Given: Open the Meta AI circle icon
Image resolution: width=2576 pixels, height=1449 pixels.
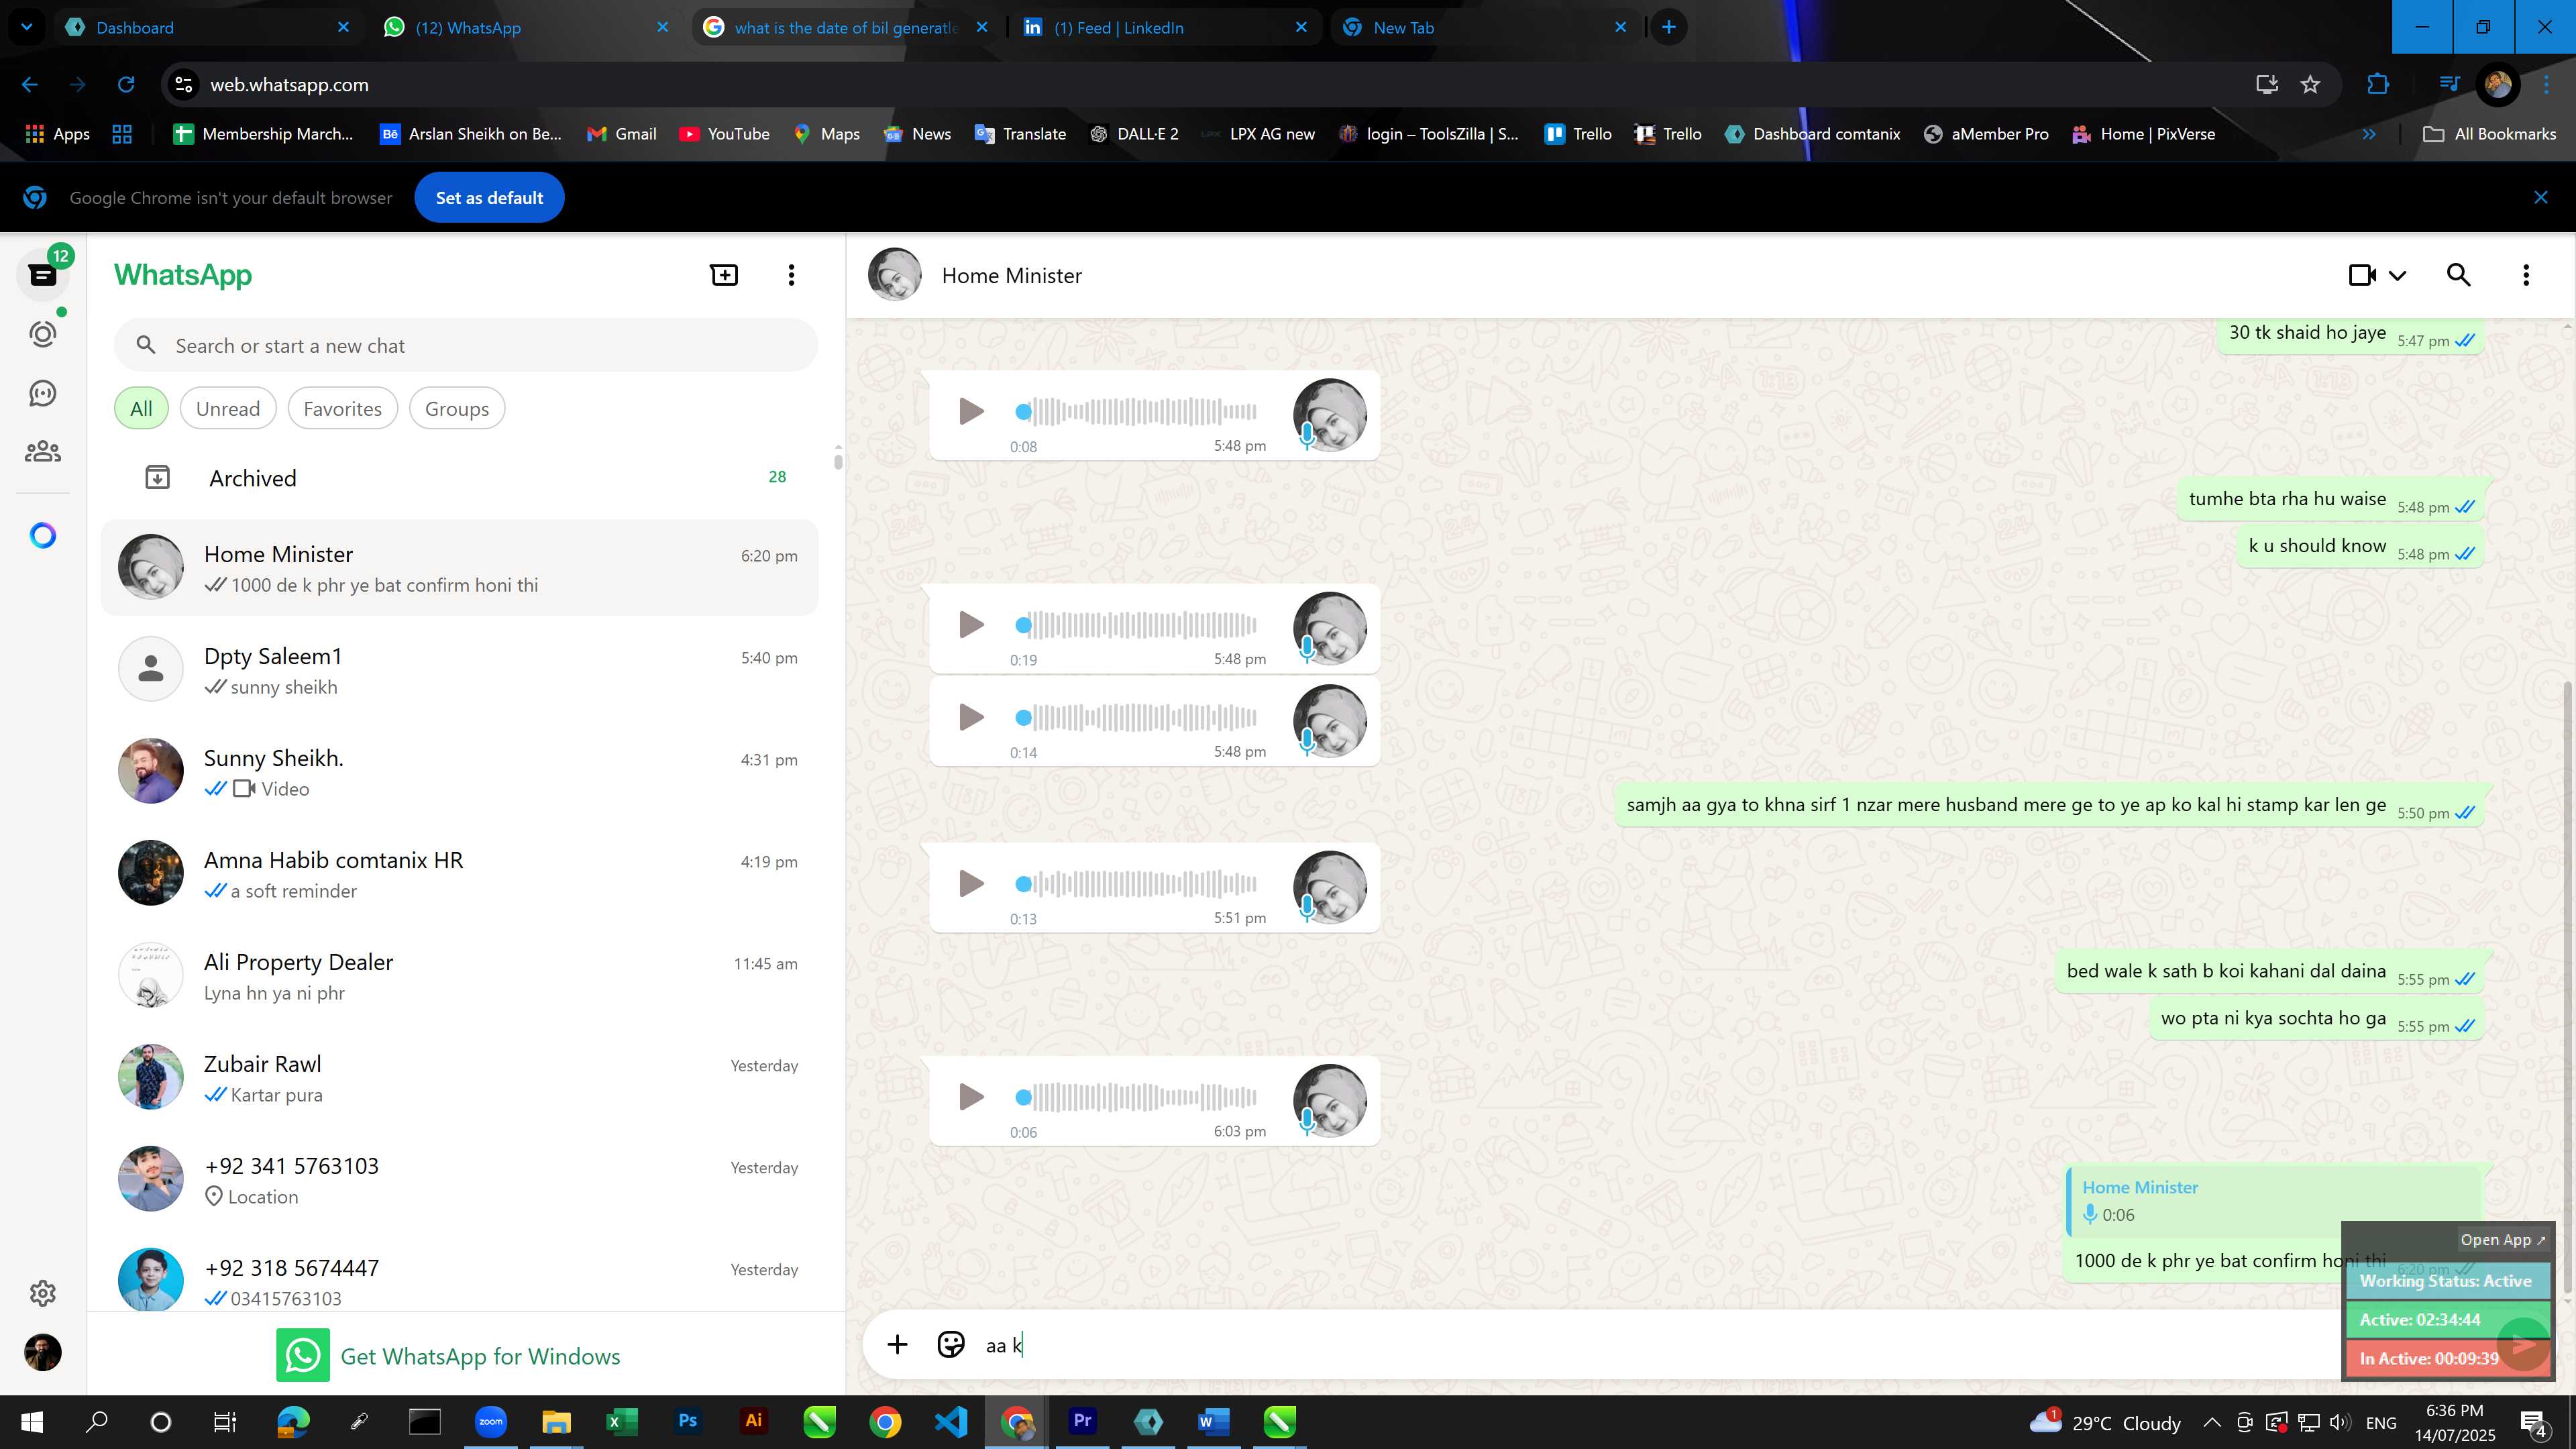Looking at the screenshot, I should coord(43,536).
